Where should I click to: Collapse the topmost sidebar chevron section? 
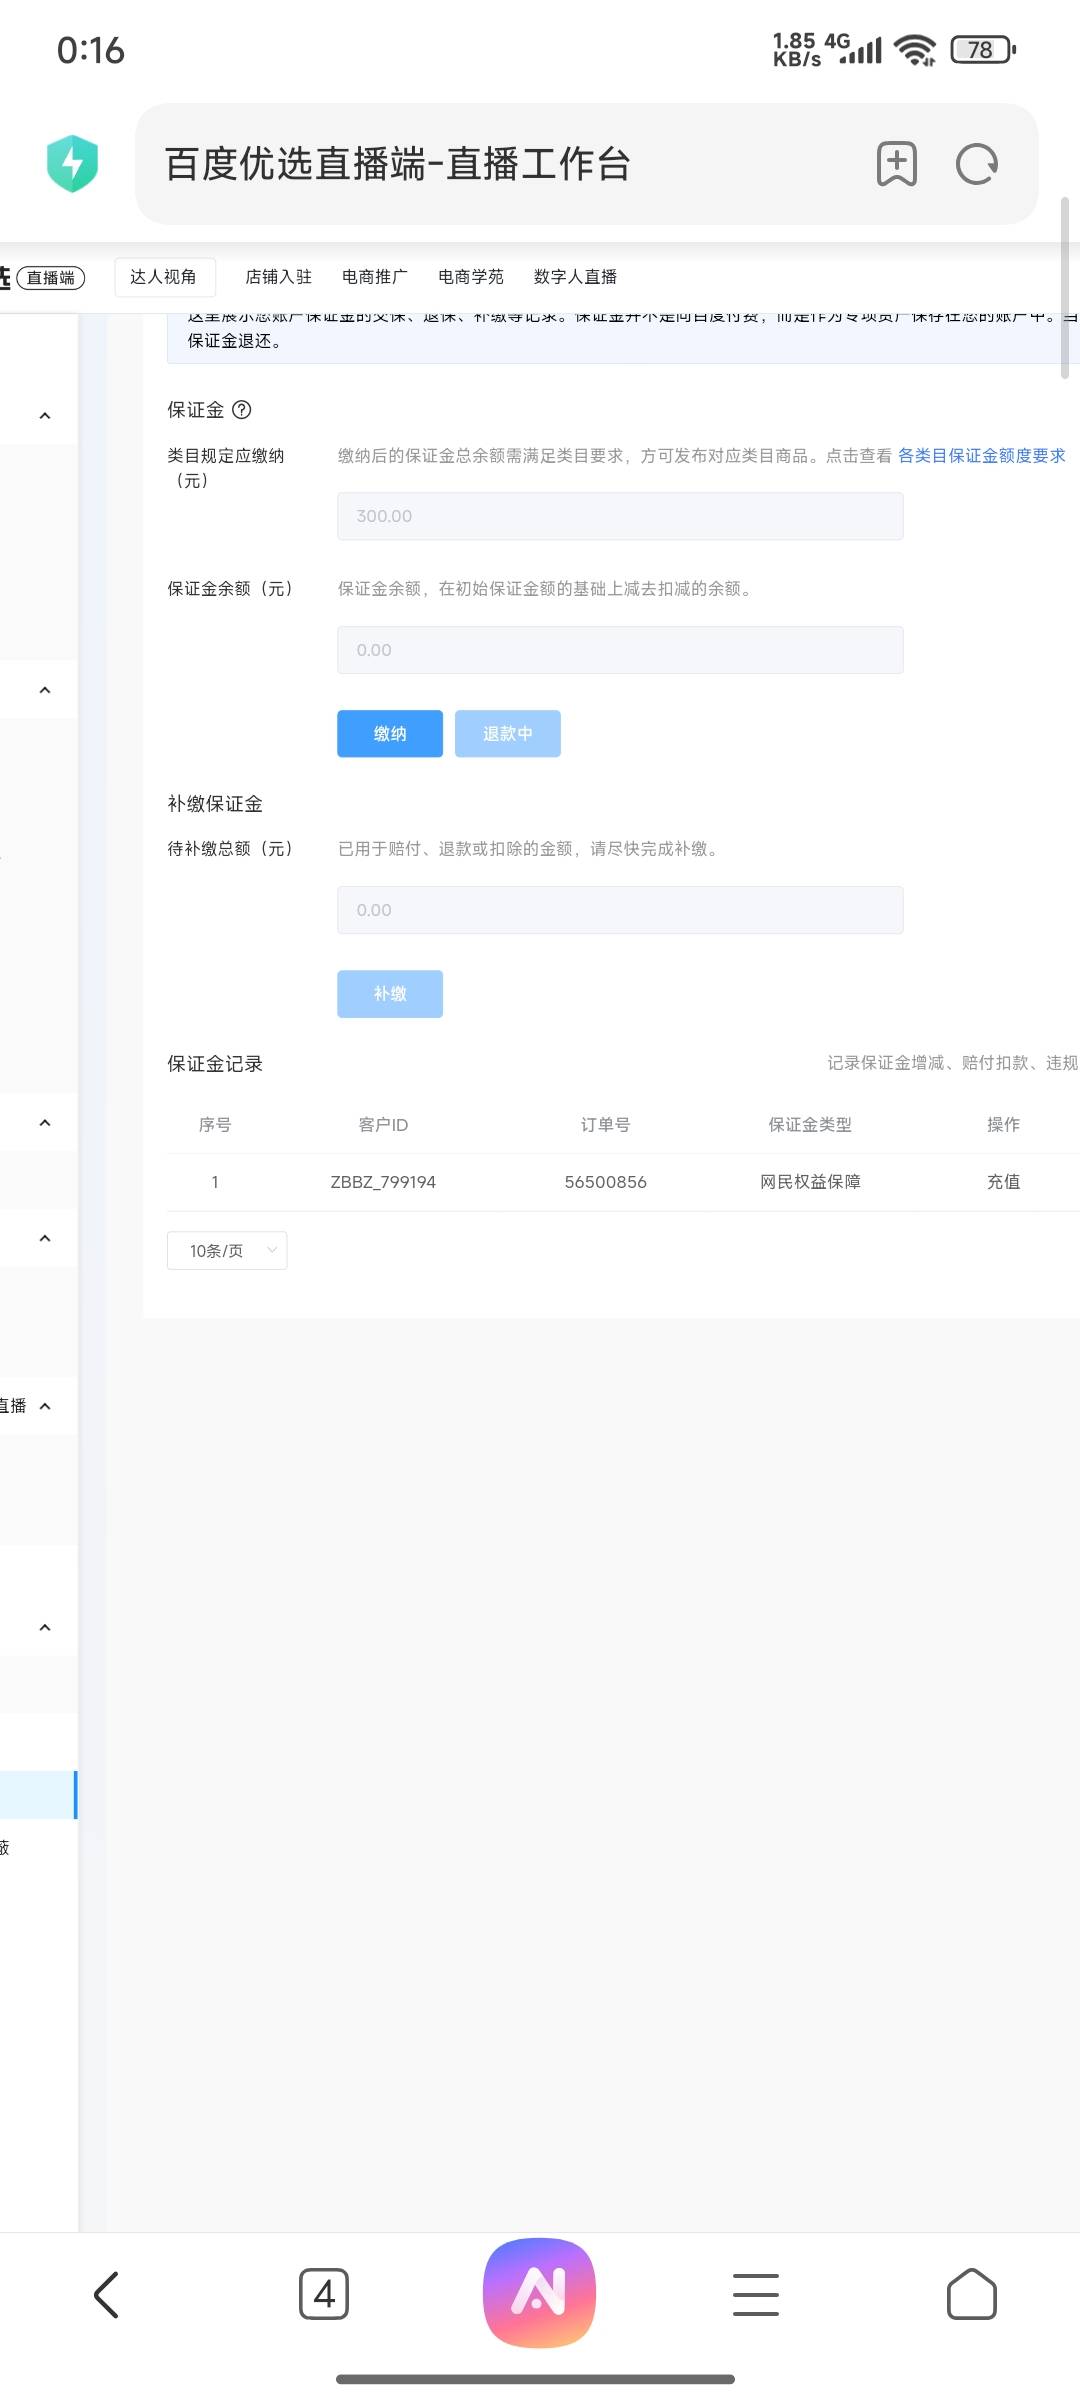click(44, 416)
